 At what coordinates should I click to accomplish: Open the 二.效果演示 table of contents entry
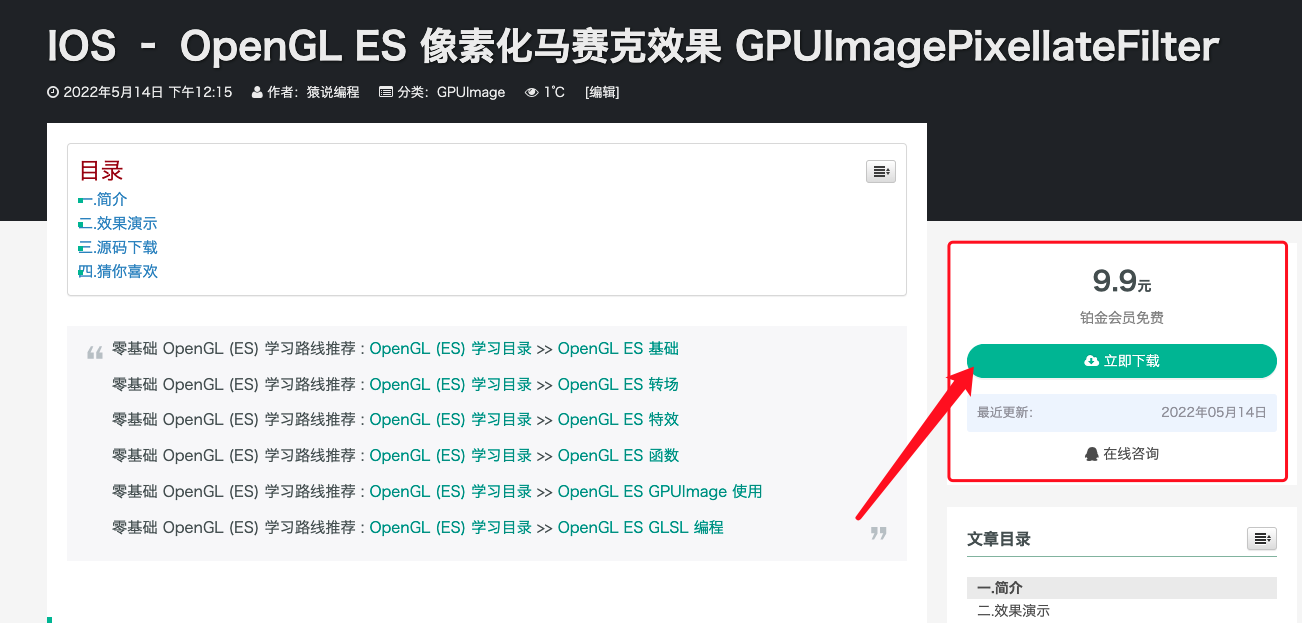(x=117, y=223)
